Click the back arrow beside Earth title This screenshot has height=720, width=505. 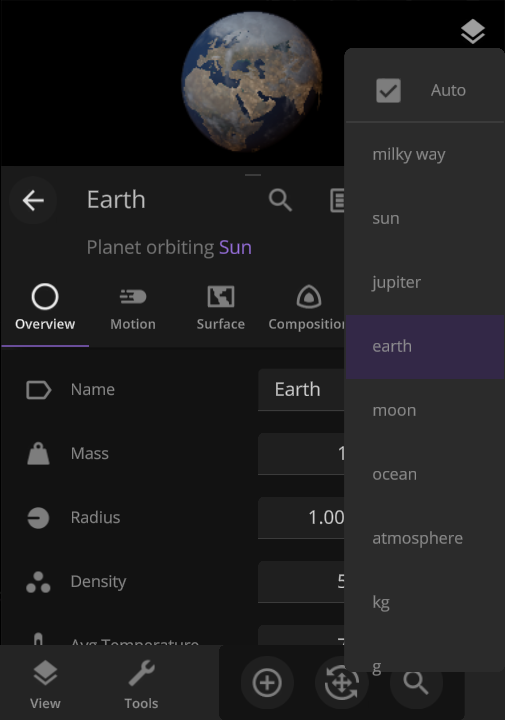(x=33, y=200)
